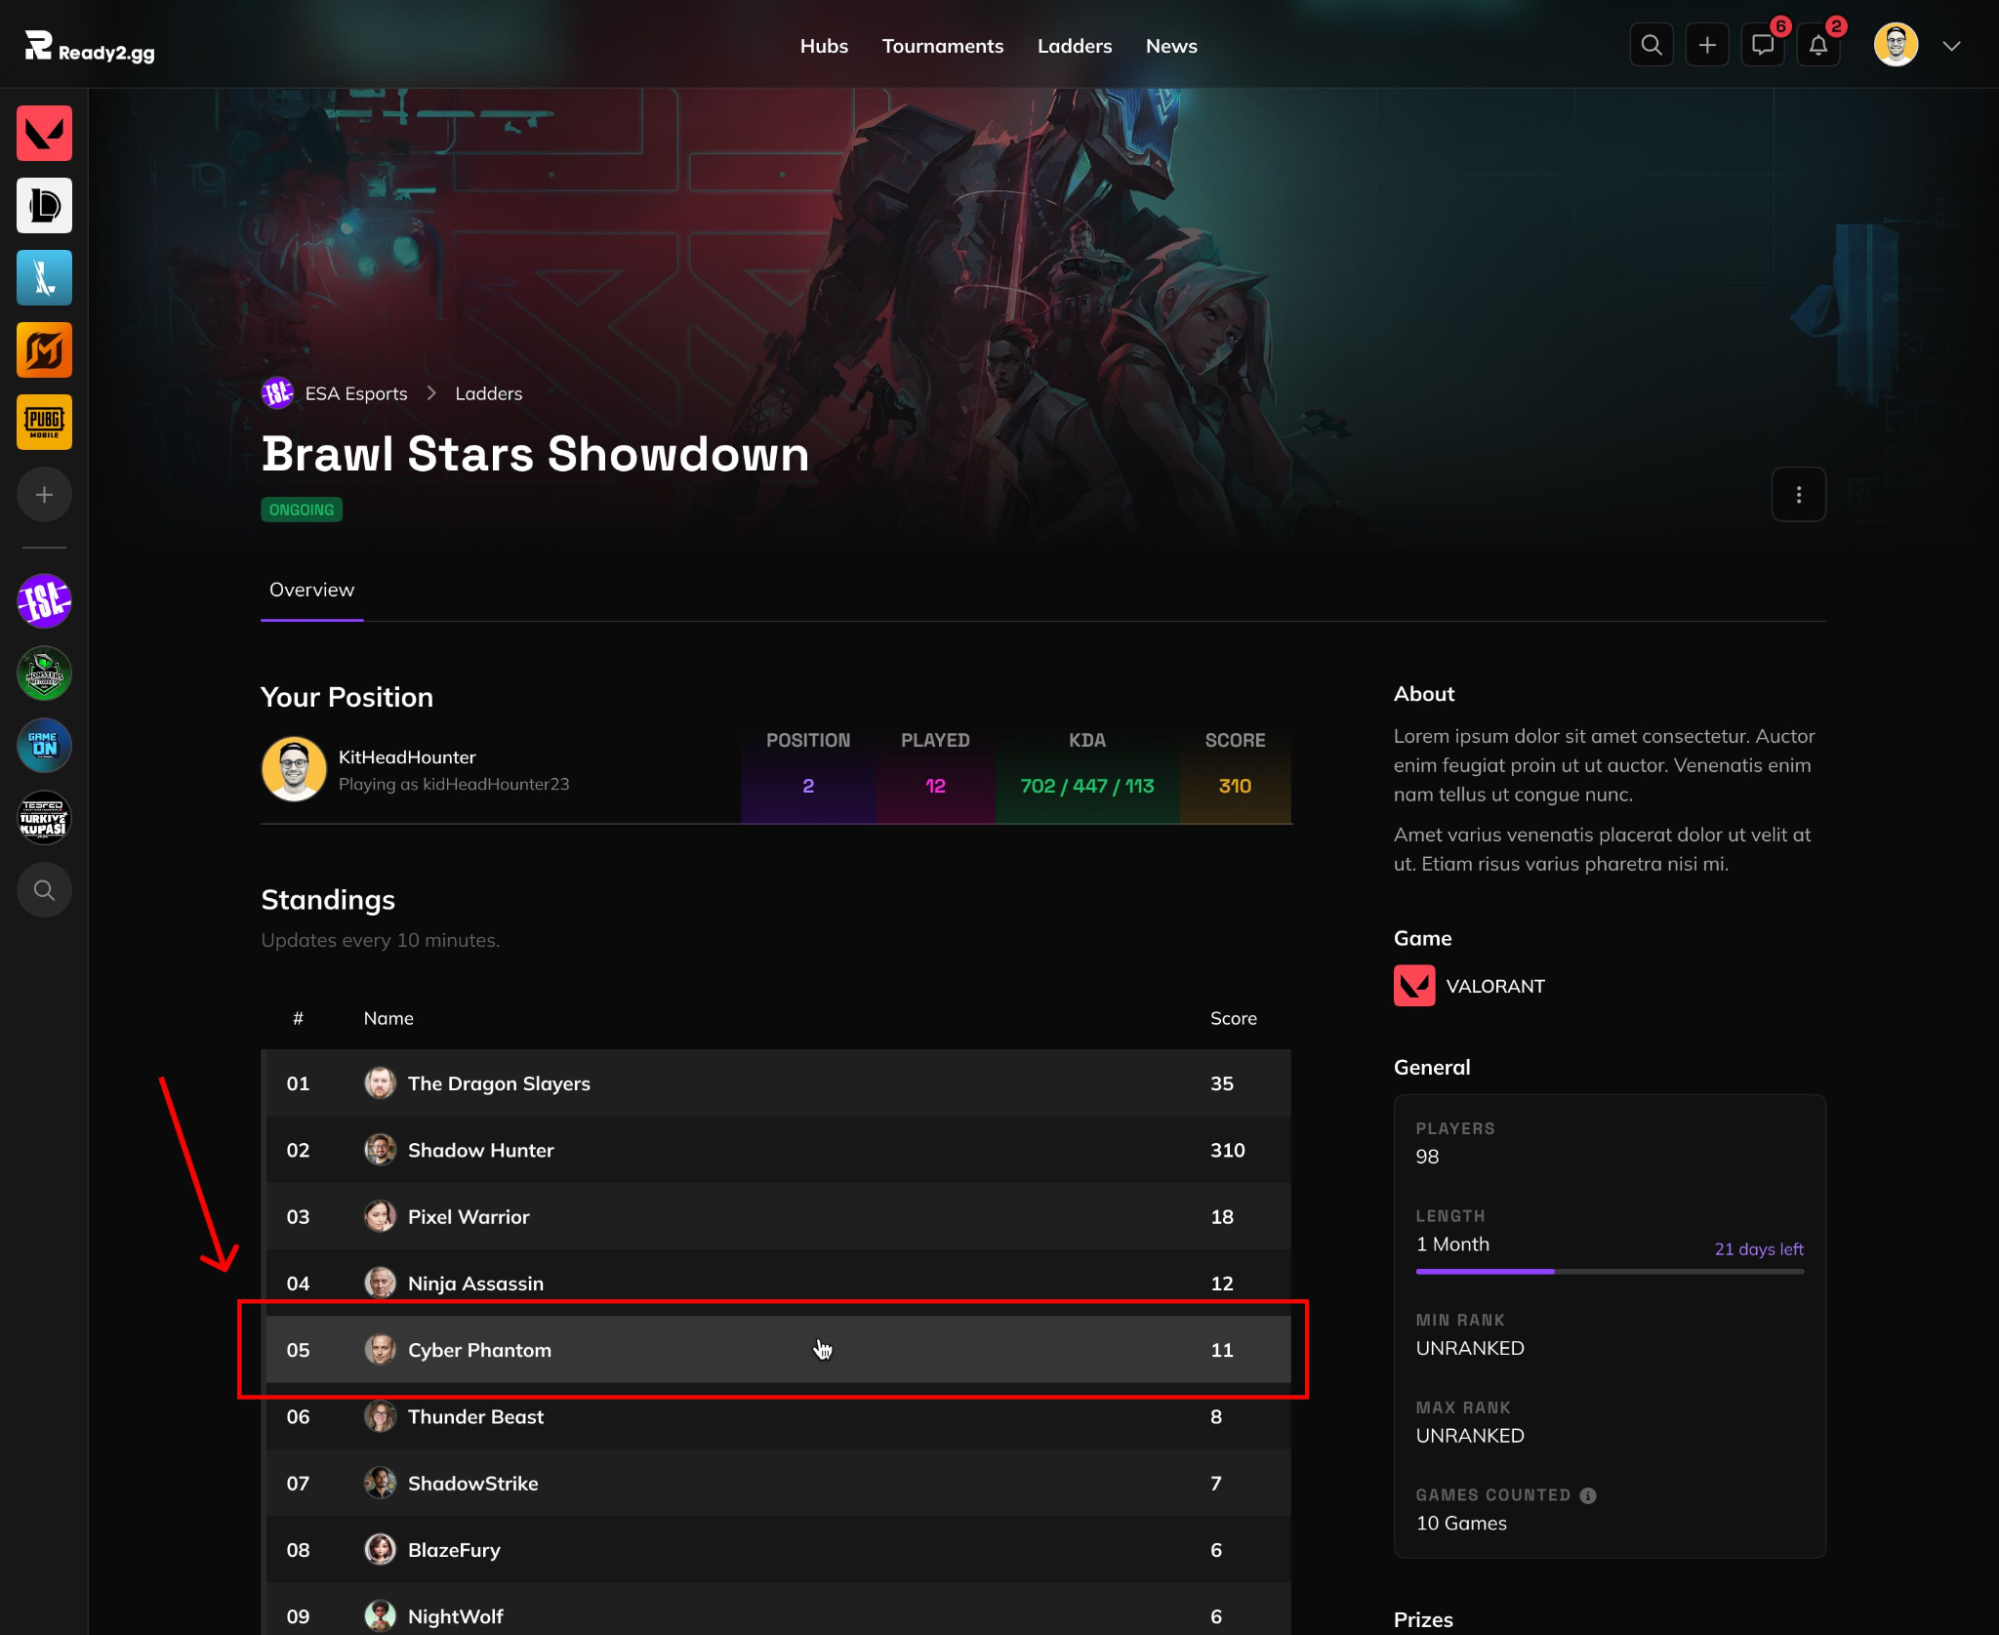Click the add game plus button in sidebar

tap(44, 494)
